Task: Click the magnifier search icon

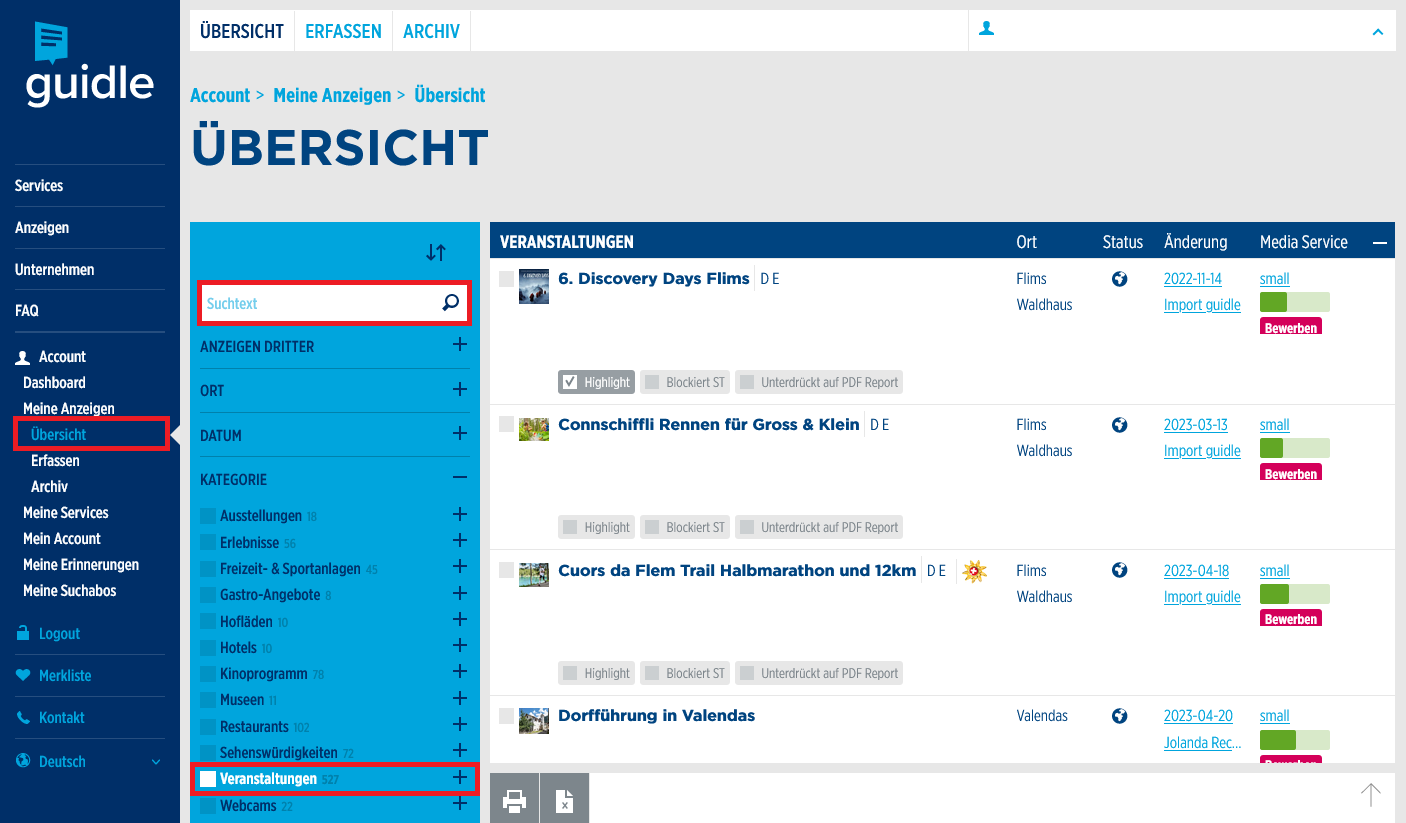Action: tap(451, 303)
